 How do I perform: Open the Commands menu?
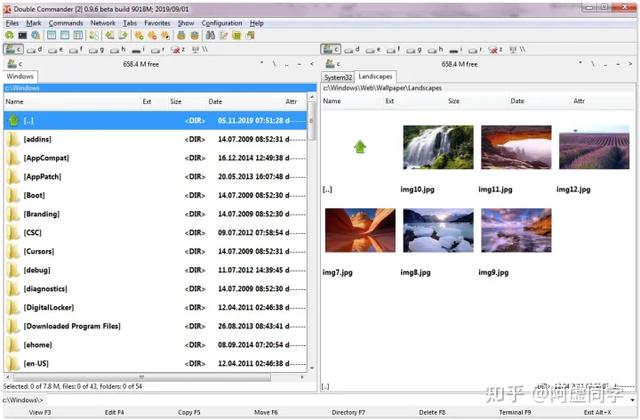[x=66, y=23]
